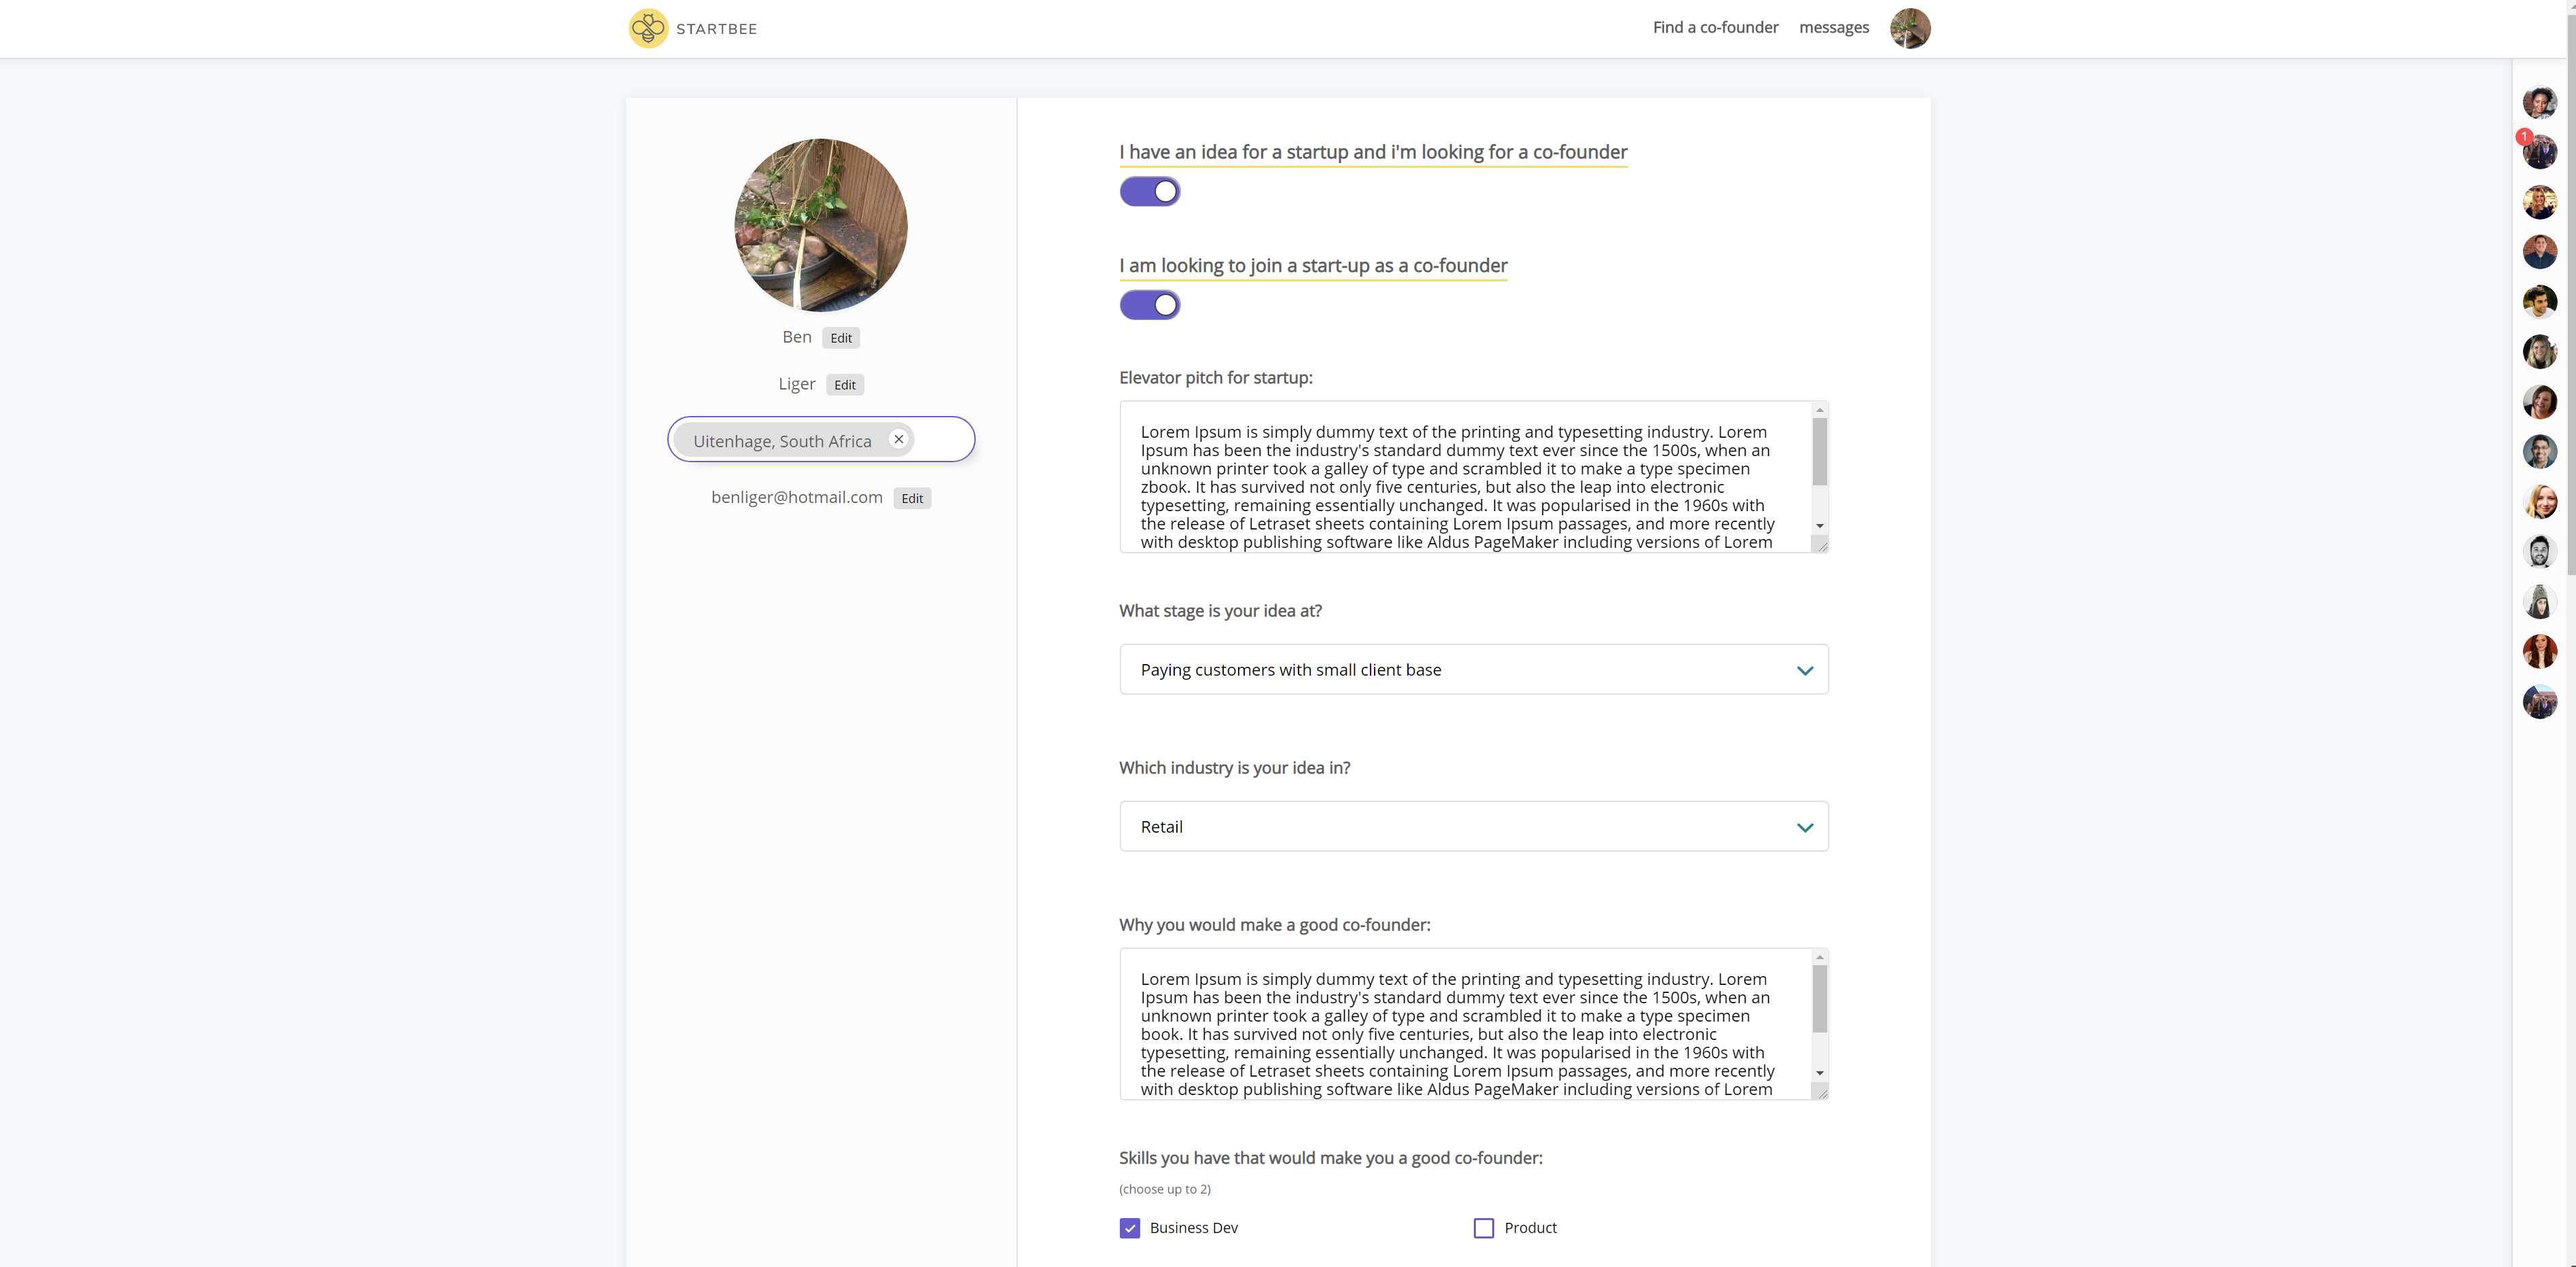Screen dimensions: 2576x1267
Task: Open chat avatar of person wearing knit hat
Action: [x=2539, y=601]
